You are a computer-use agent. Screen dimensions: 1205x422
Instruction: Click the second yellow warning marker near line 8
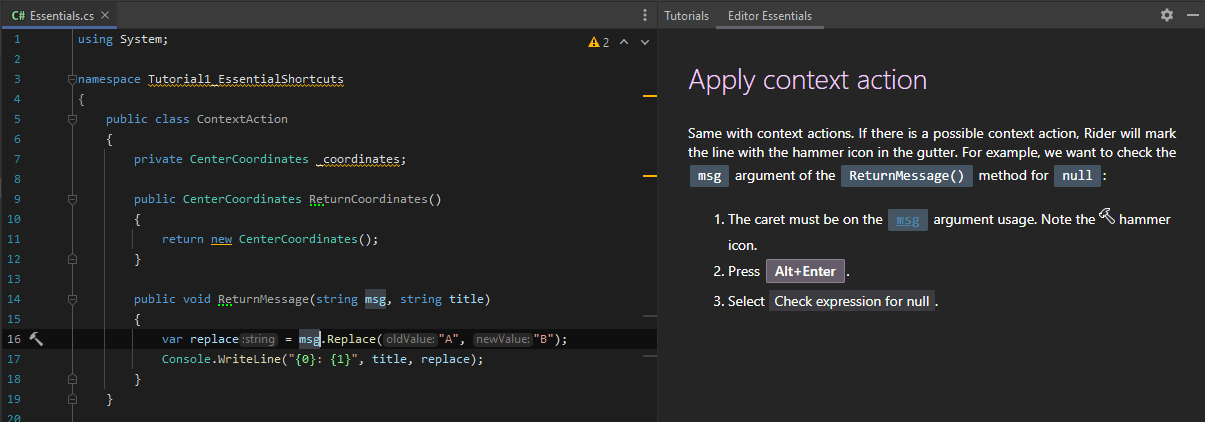tap(649, 176)
